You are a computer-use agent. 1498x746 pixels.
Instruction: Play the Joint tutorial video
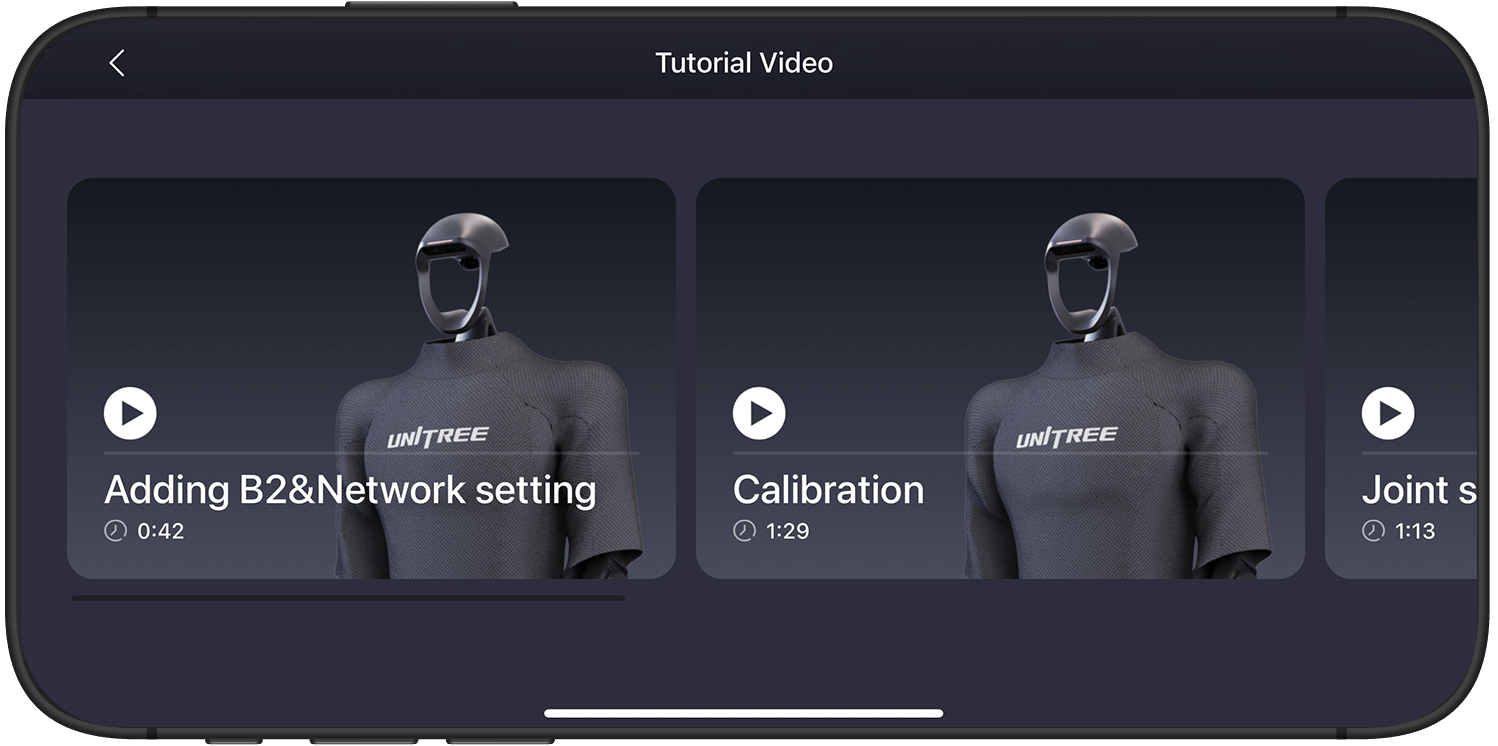(x=1388, y=413)
